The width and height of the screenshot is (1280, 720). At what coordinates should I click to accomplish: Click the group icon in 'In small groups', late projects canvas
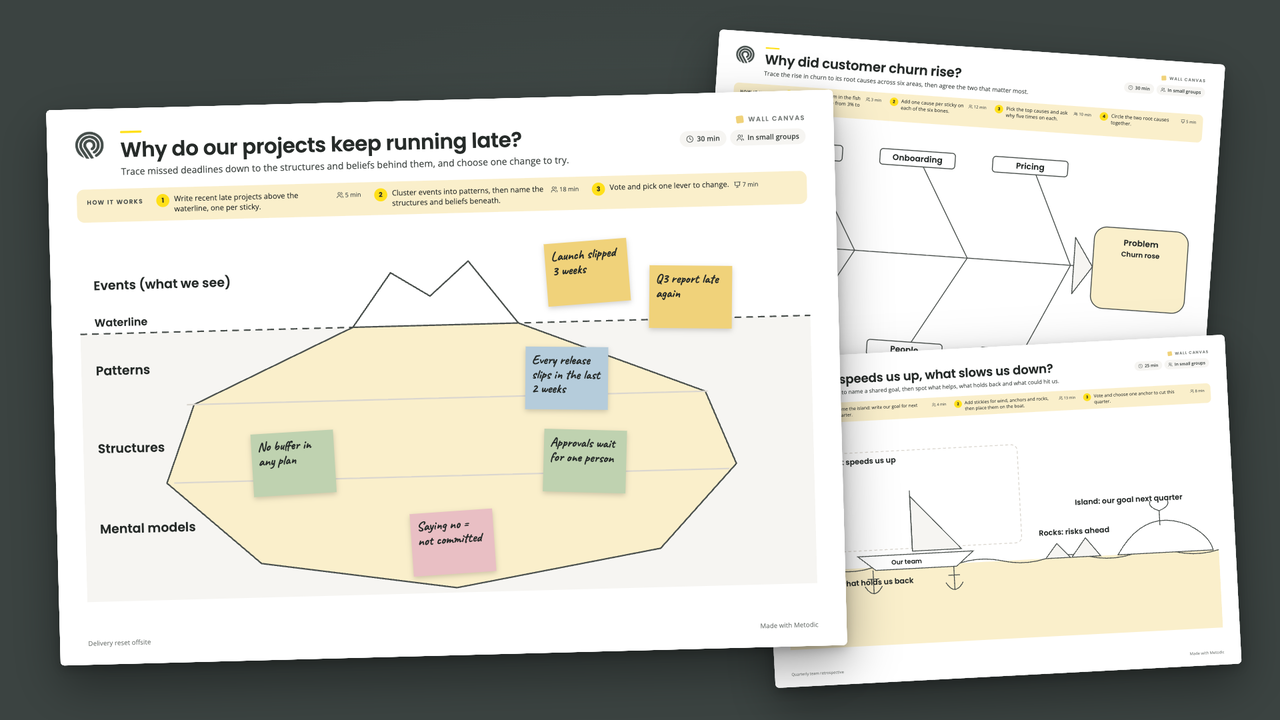point(740,137)
